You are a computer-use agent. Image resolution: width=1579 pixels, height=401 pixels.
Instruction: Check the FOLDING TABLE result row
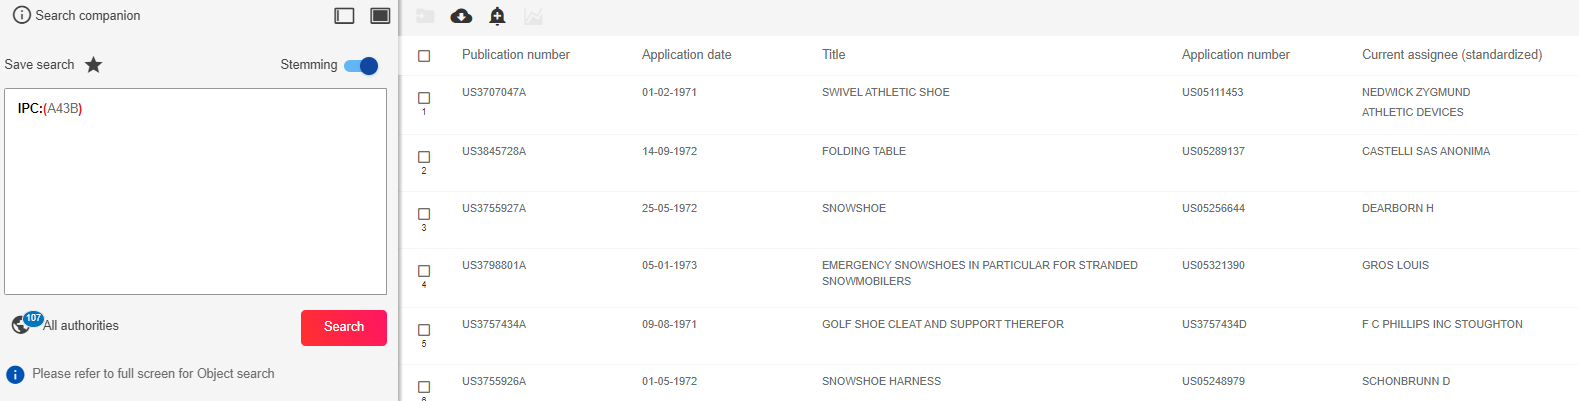click(x=424, y=157)
